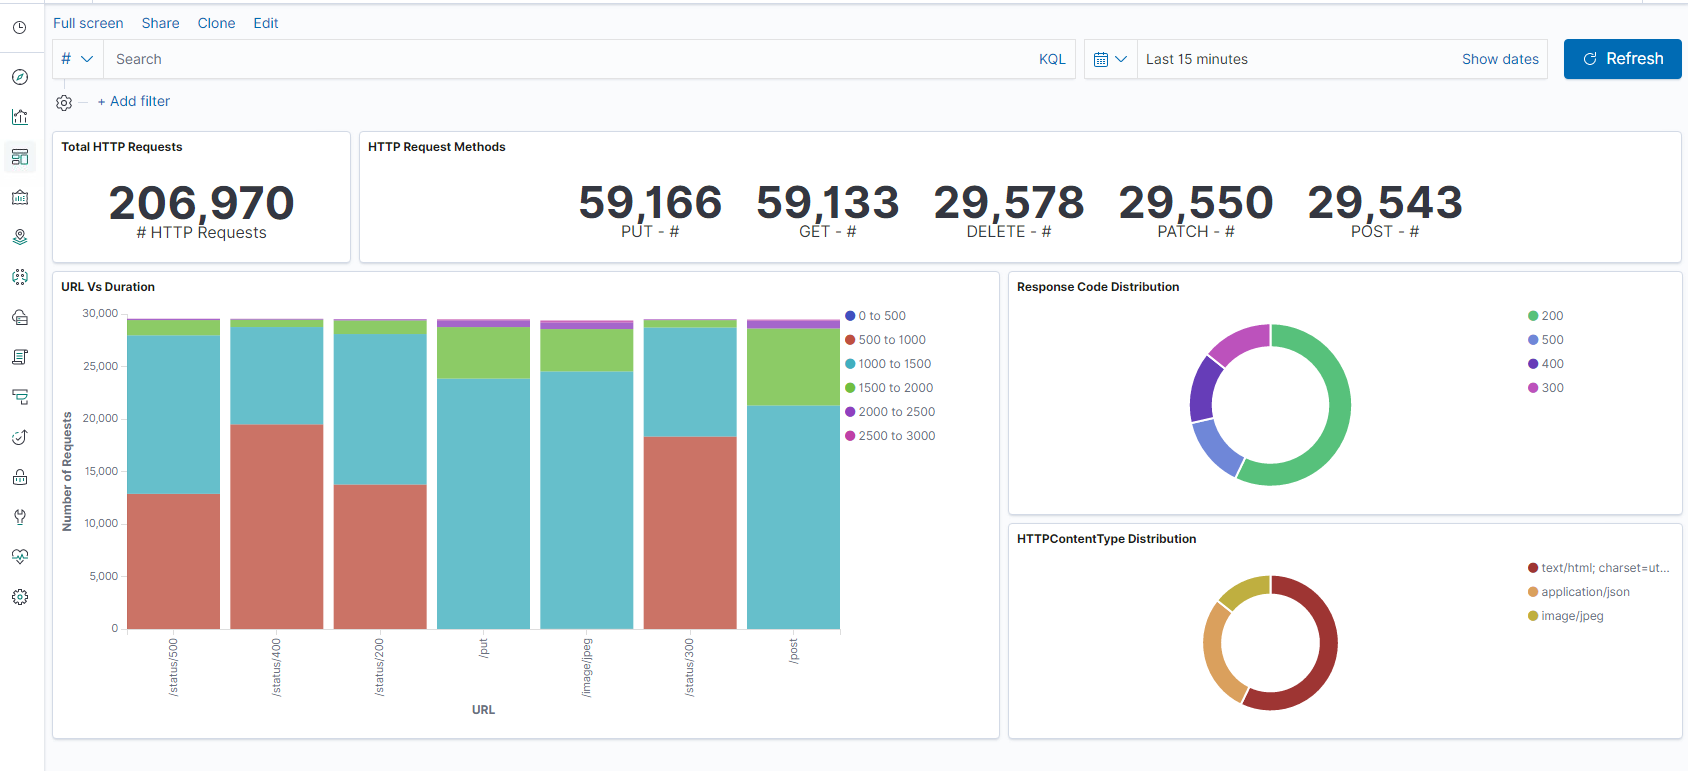Open Stack Monitoring via the heartbeat icon

point(20,557)
